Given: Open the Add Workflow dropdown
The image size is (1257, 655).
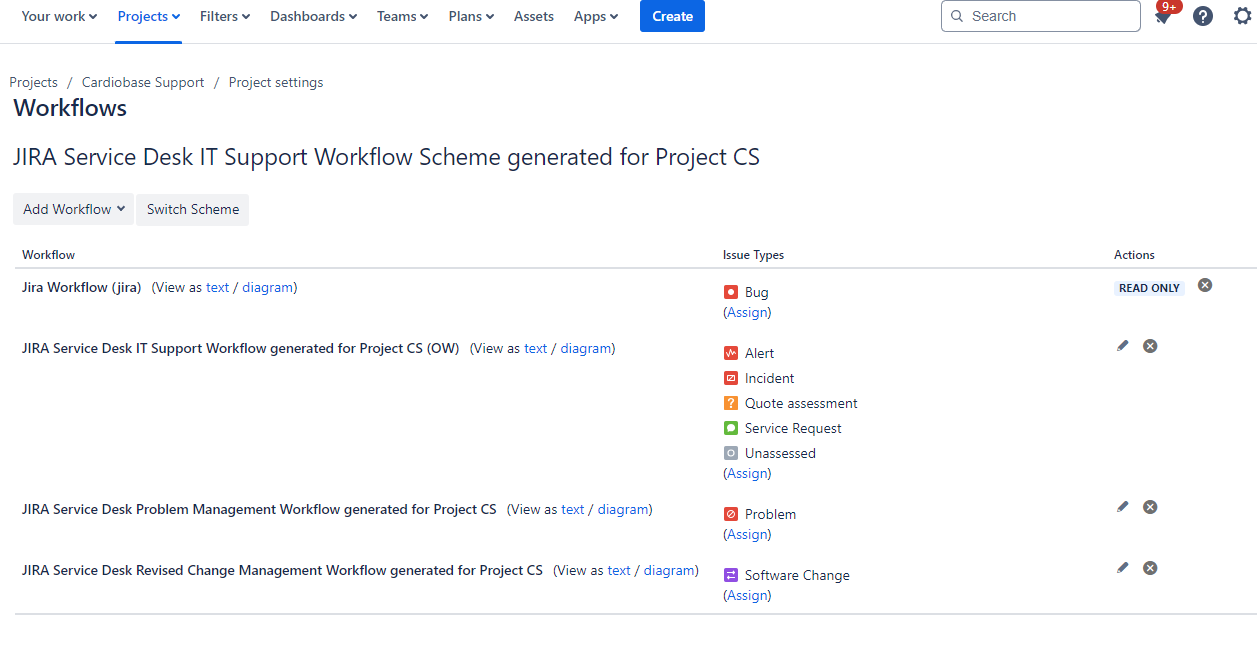Looking at the screenshot, I should point(72,209).
